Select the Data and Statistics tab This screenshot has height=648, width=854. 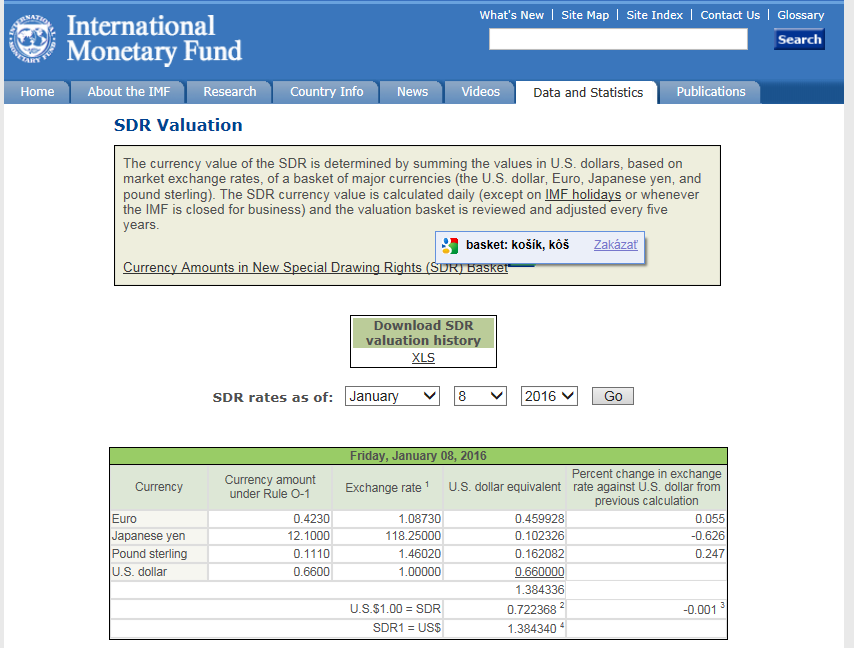588,93
